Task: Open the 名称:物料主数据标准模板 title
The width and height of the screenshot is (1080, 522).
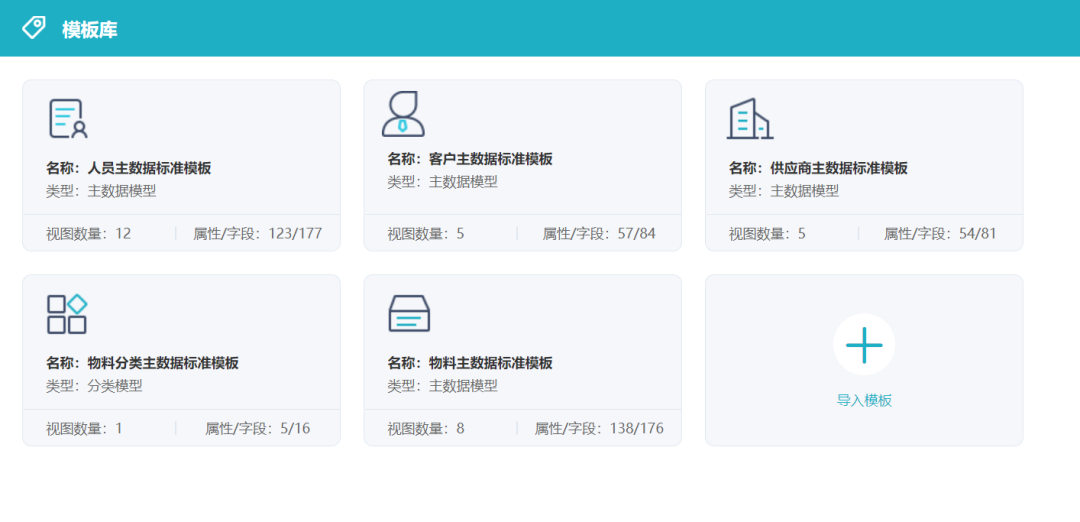Action: point(470,363)
